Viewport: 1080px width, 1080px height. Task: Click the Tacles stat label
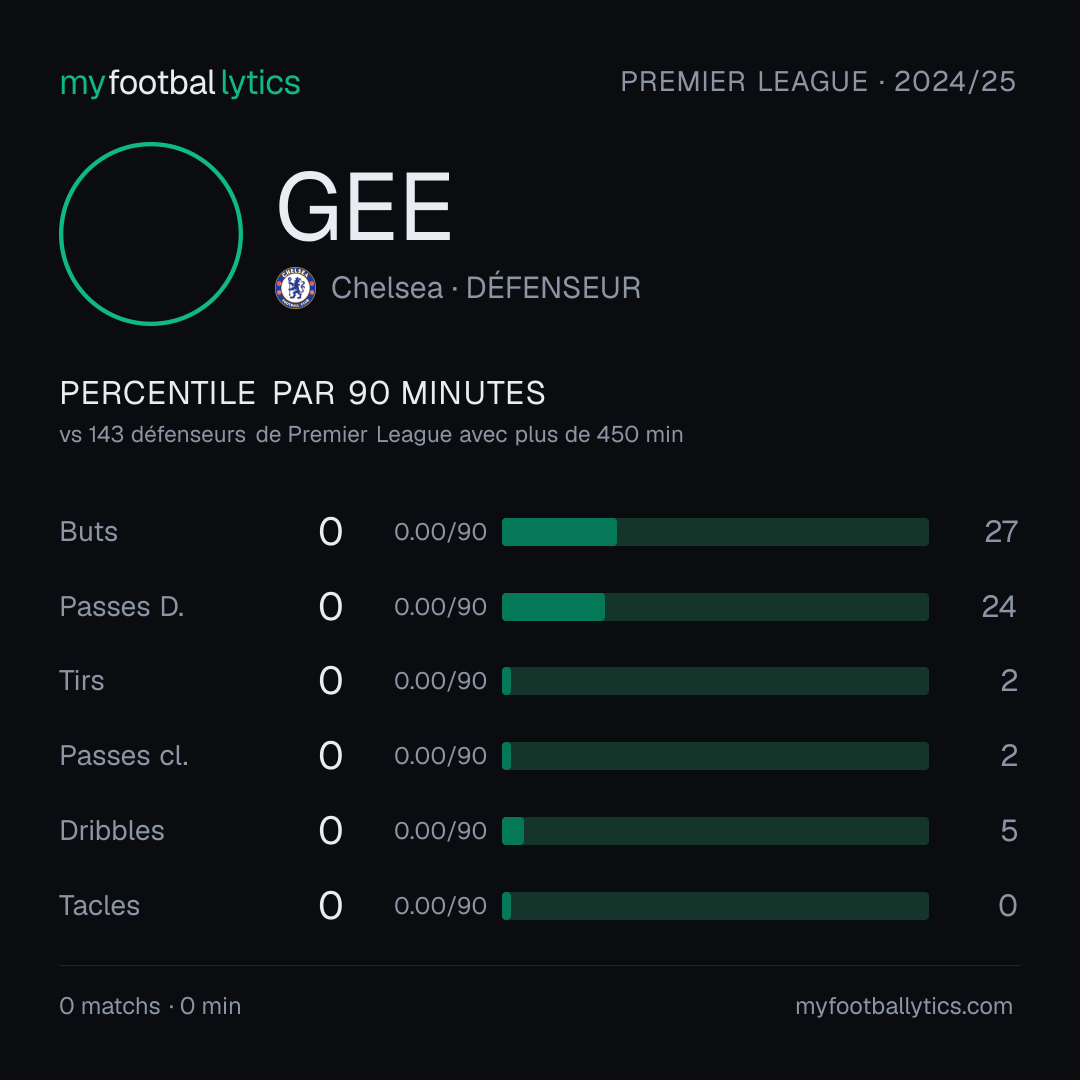point(99,906)
